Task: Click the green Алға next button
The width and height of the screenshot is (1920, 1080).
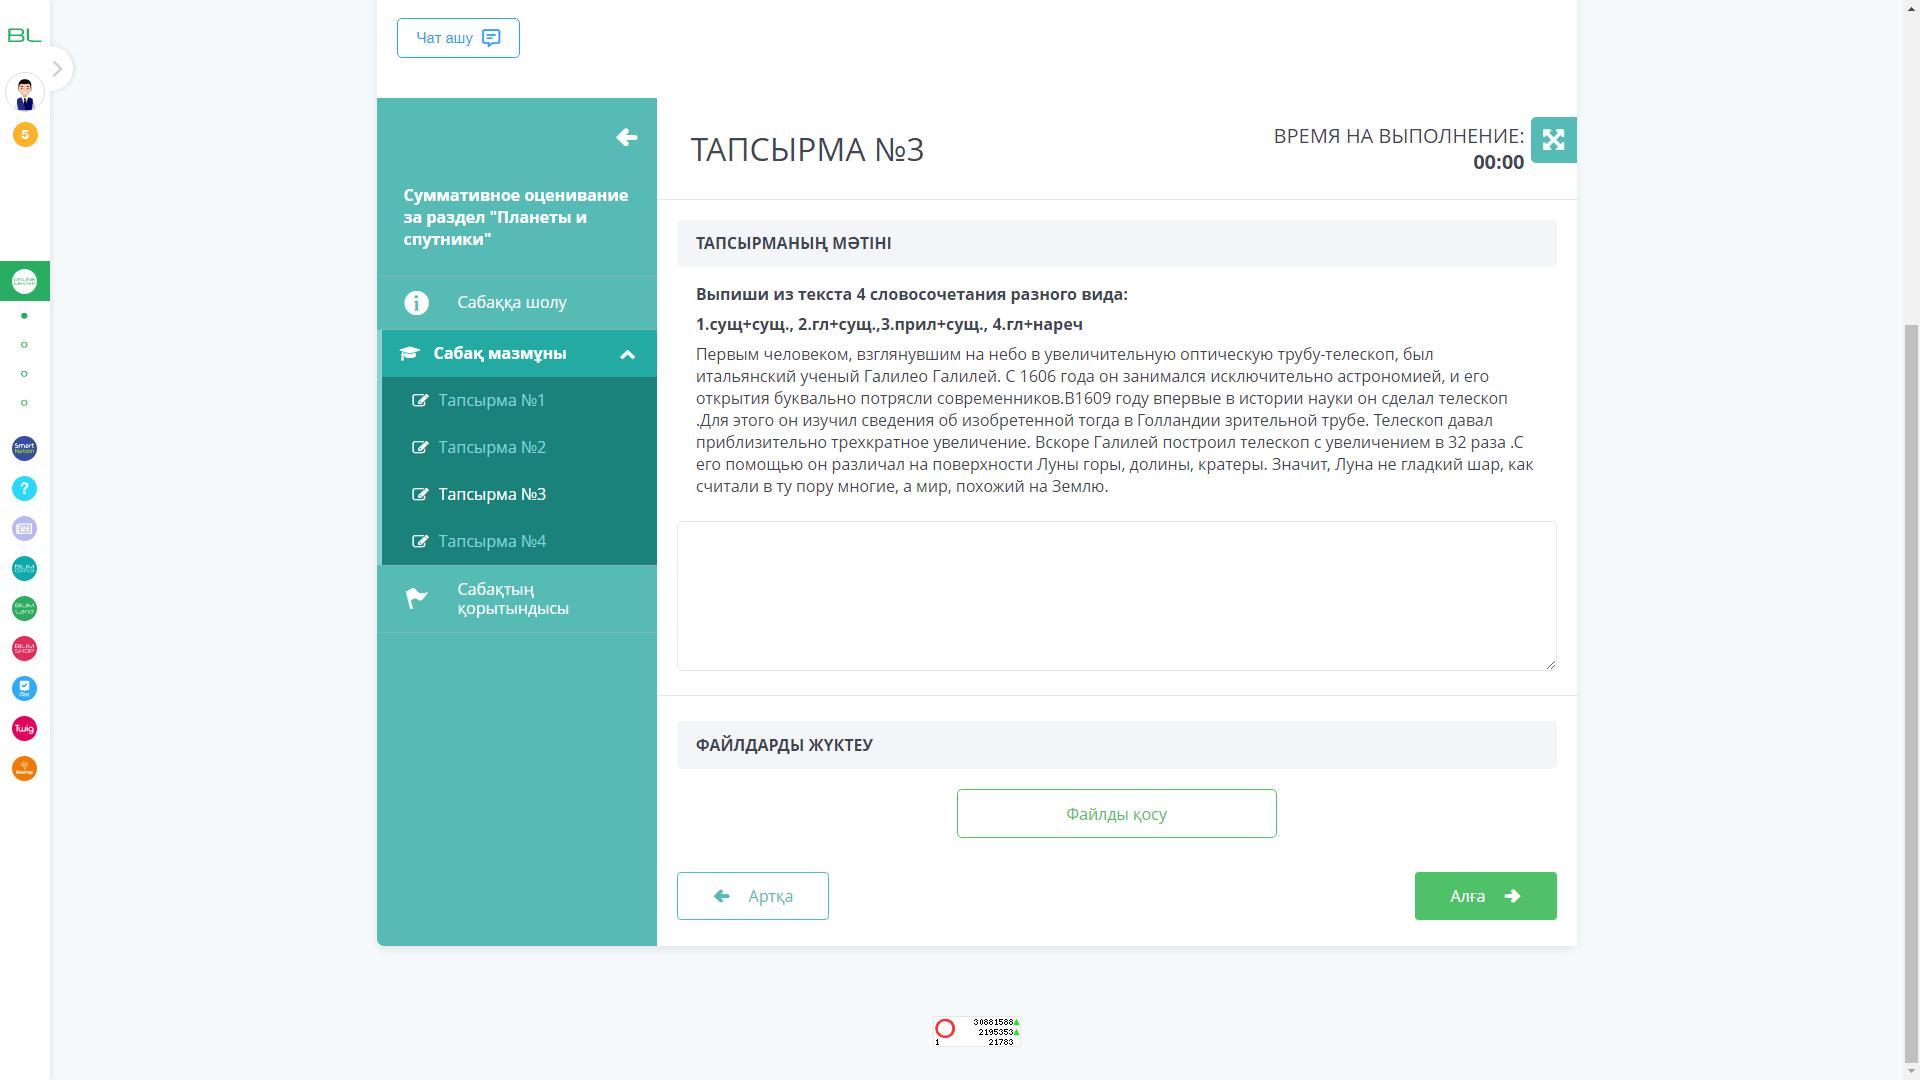Action: tap(1484, 896)
